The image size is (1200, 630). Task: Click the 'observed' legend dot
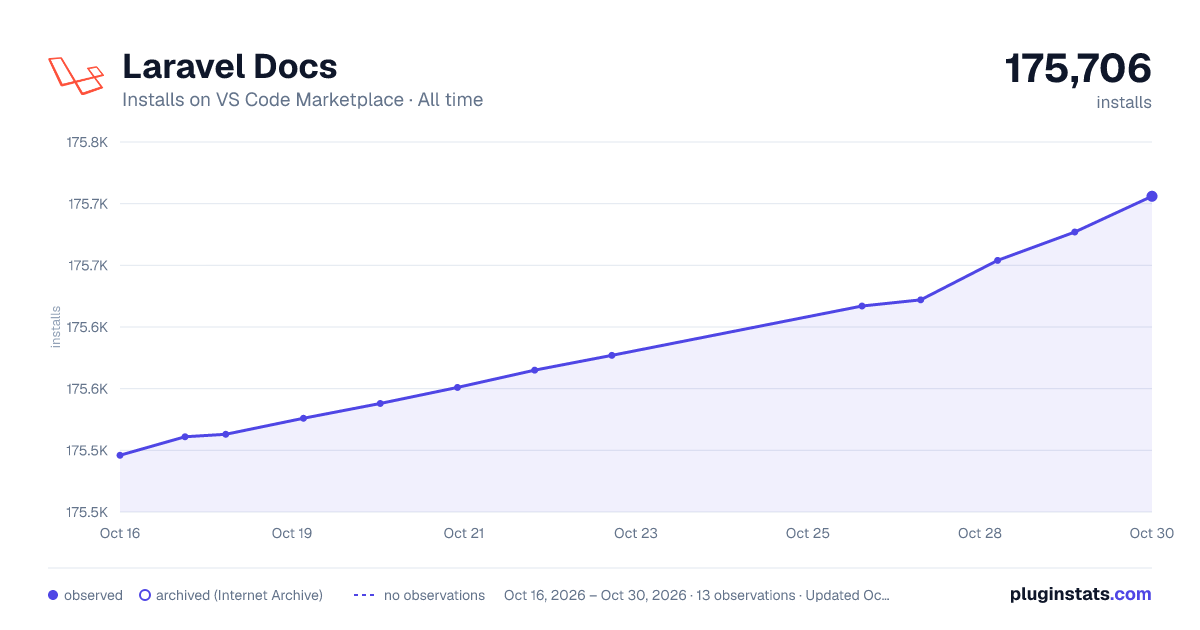pyautogui.click(x=53, y=595)
